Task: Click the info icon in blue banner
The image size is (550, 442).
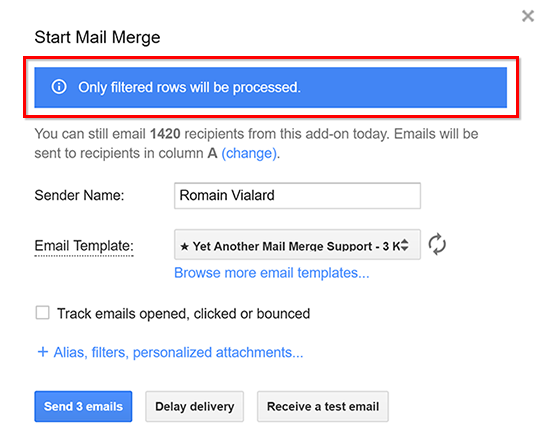Action: click(x=59, y=87)
